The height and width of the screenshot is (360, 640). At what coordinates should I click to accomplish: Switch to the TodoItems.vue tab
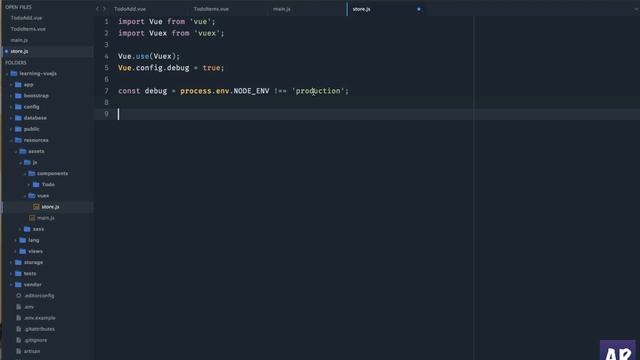coord(211,9)
